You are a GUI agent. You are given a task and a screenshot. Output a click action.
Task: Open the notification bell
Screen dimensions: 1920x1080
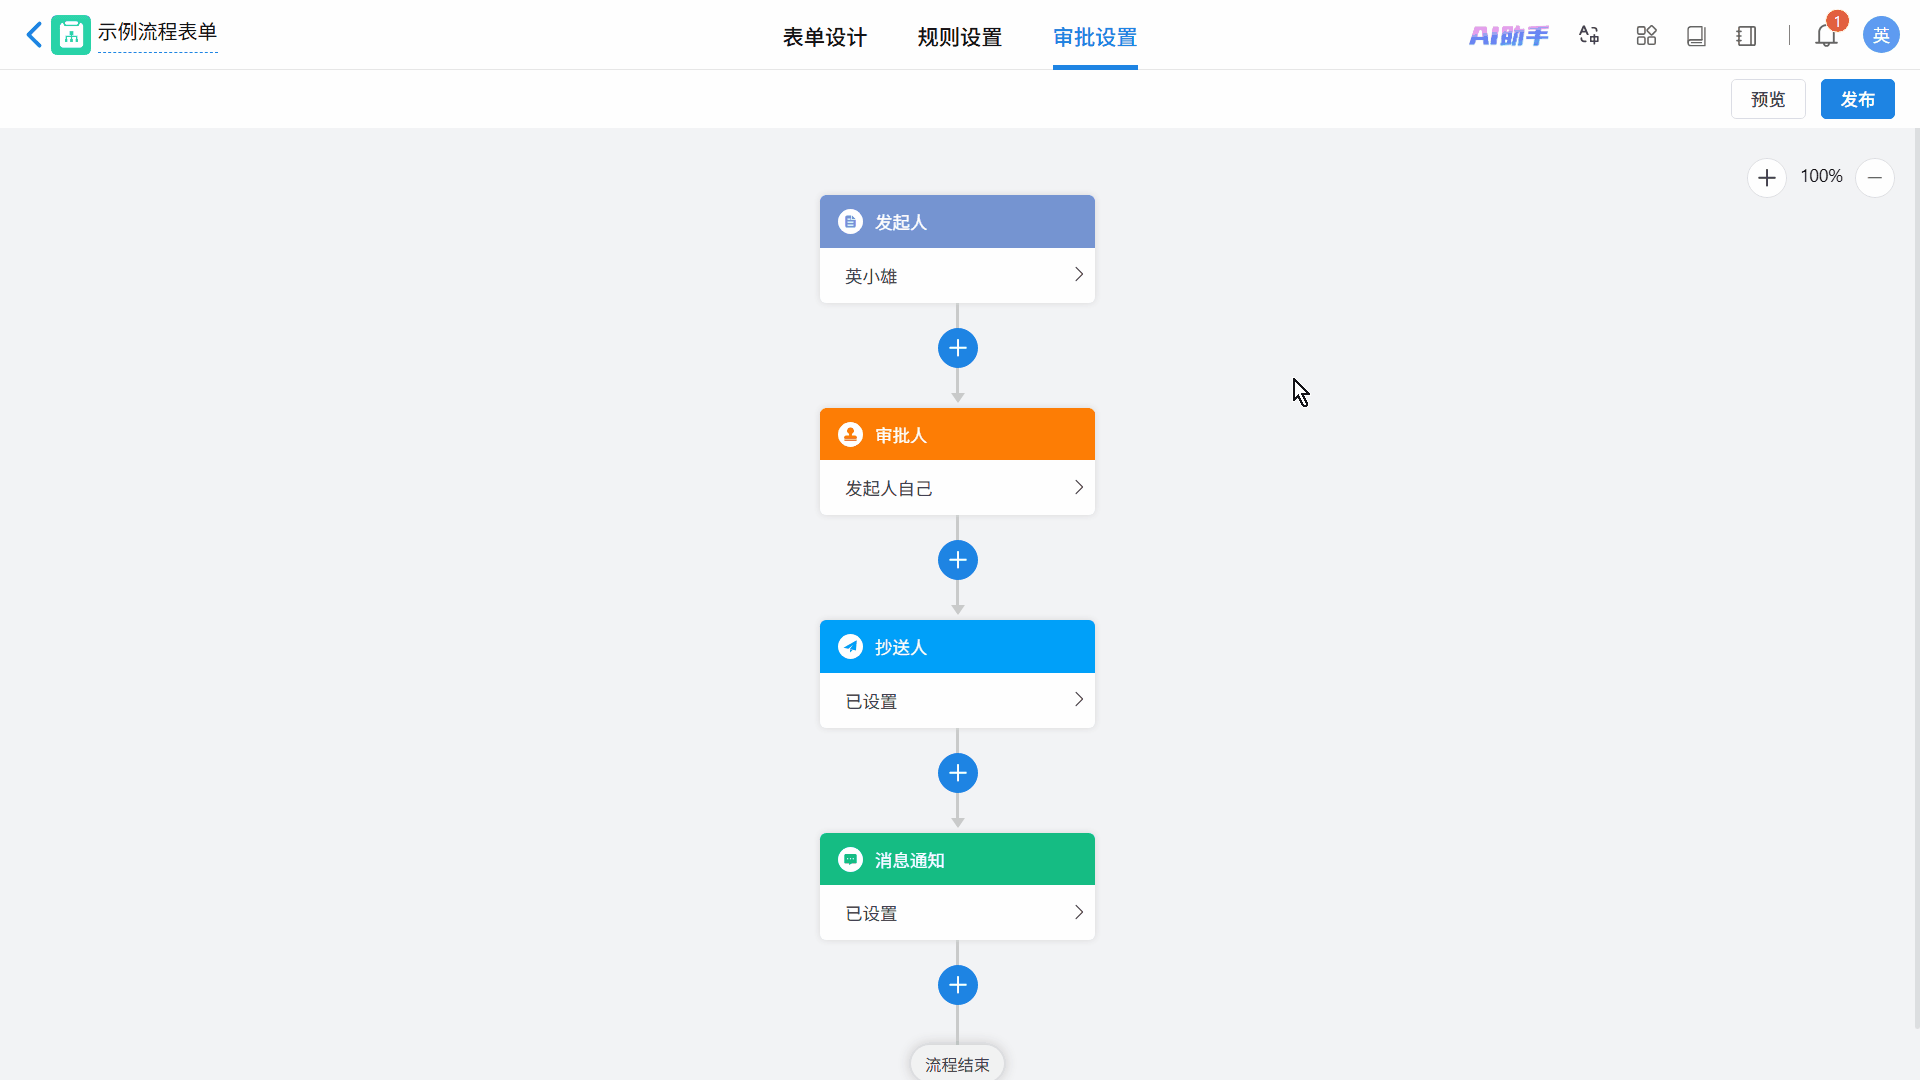point(1826,36)
